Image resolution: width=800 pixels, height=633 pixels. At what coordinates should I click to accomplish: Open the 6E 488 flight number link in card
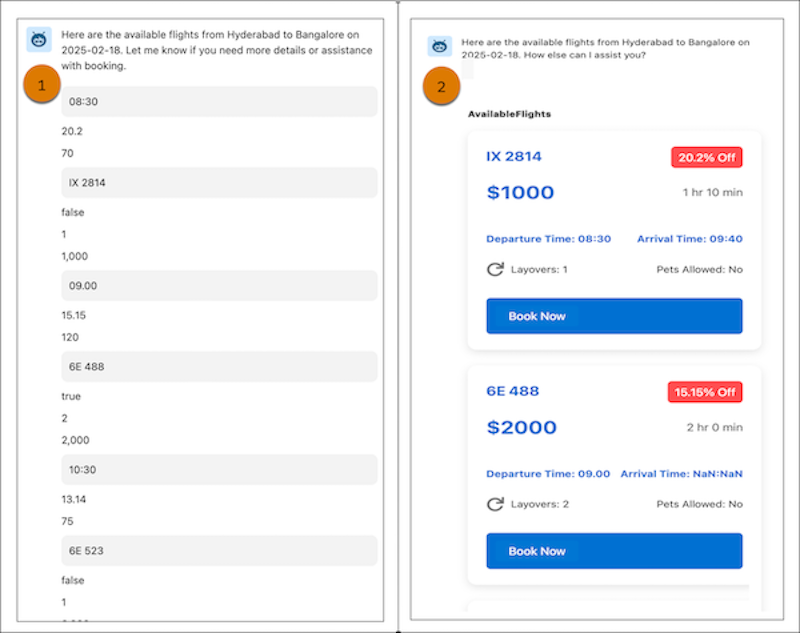[513, 391]
